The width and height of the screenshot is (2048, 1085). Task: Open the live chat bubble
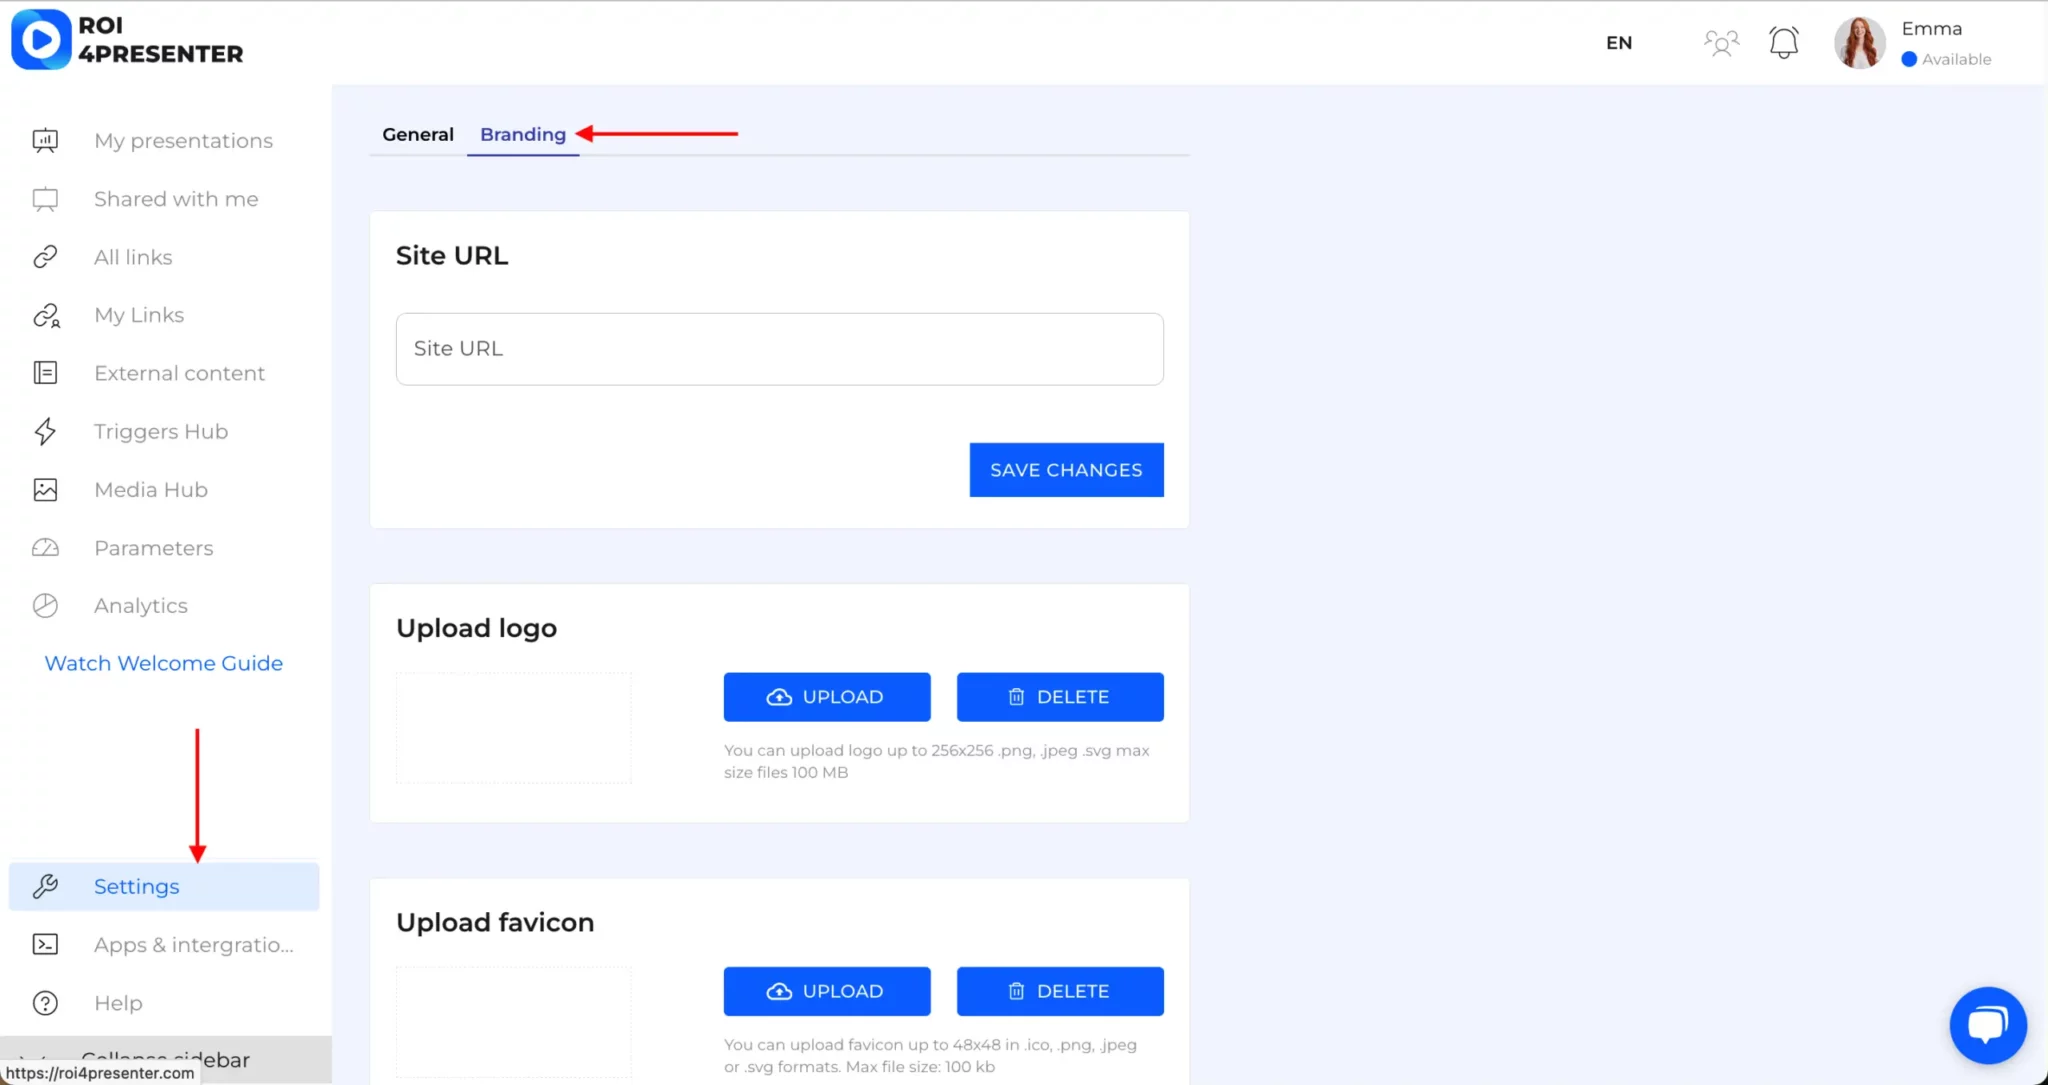pos(1987,1025)
